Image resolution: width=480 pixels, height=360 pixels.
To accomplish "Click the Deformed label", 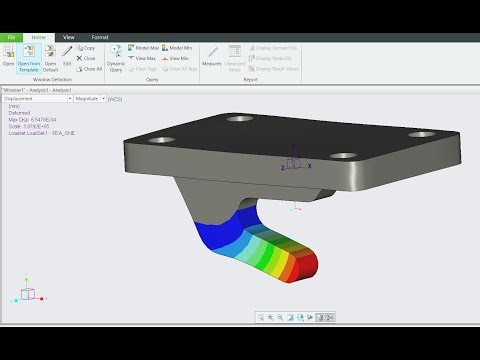I will point(19,113).
